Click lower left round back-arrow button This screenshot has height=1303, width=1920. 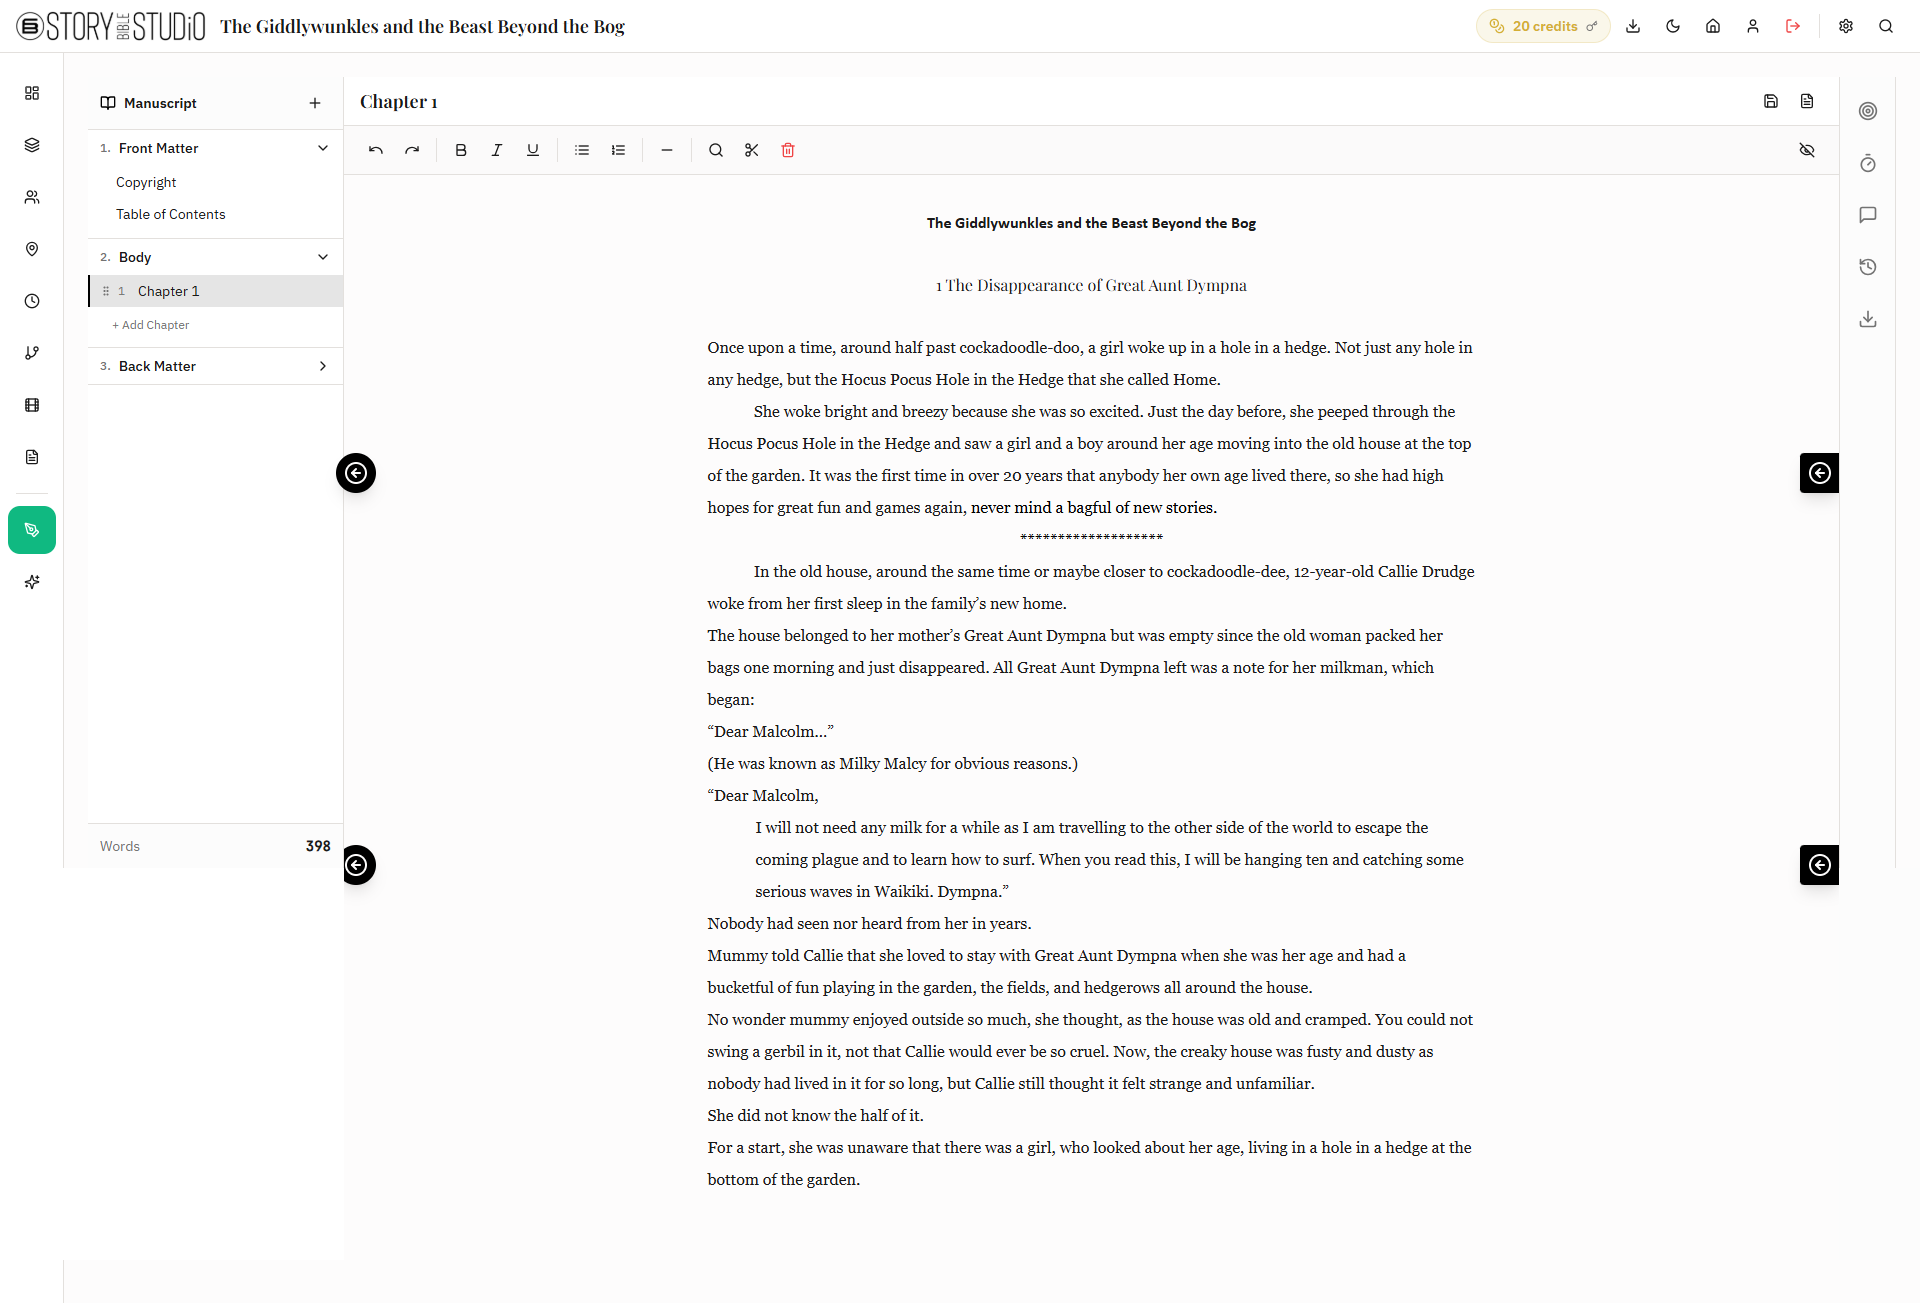tap(358, 865)
